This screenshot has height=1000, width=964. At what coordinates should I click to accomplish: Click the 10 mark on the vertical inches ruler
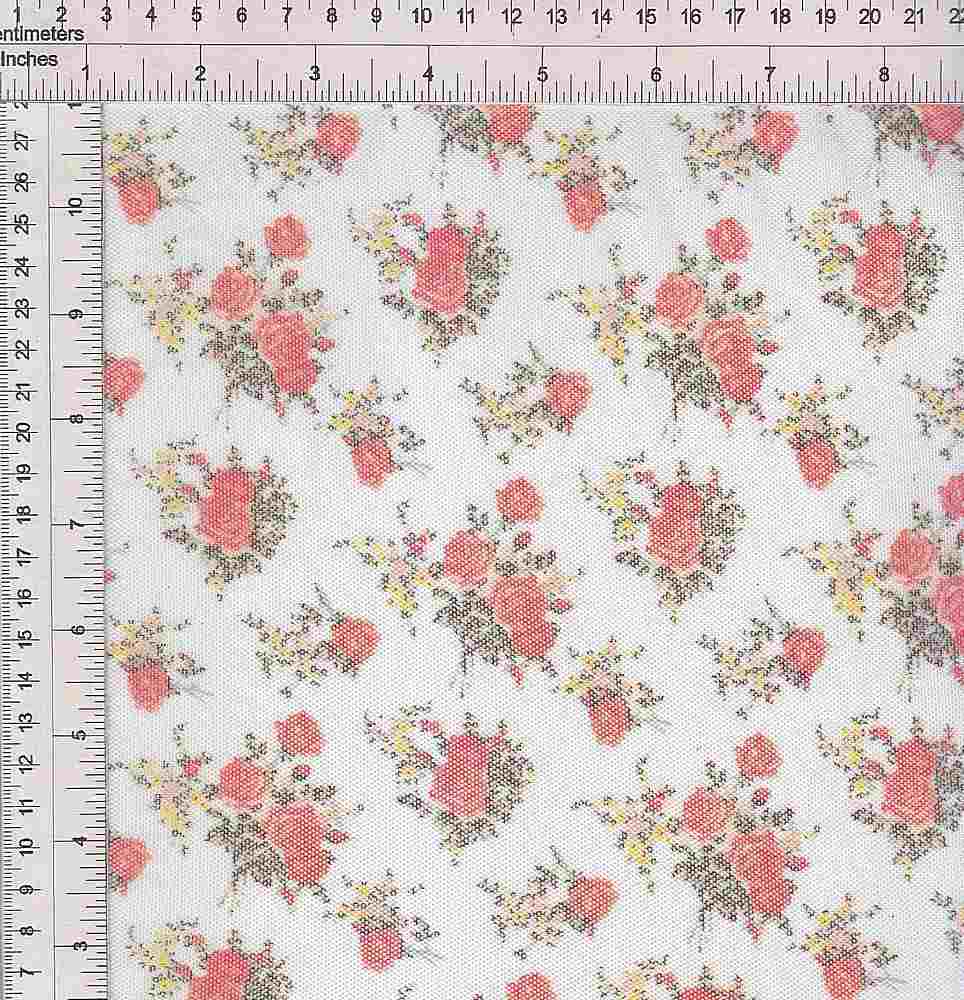(x=76, y=205)
